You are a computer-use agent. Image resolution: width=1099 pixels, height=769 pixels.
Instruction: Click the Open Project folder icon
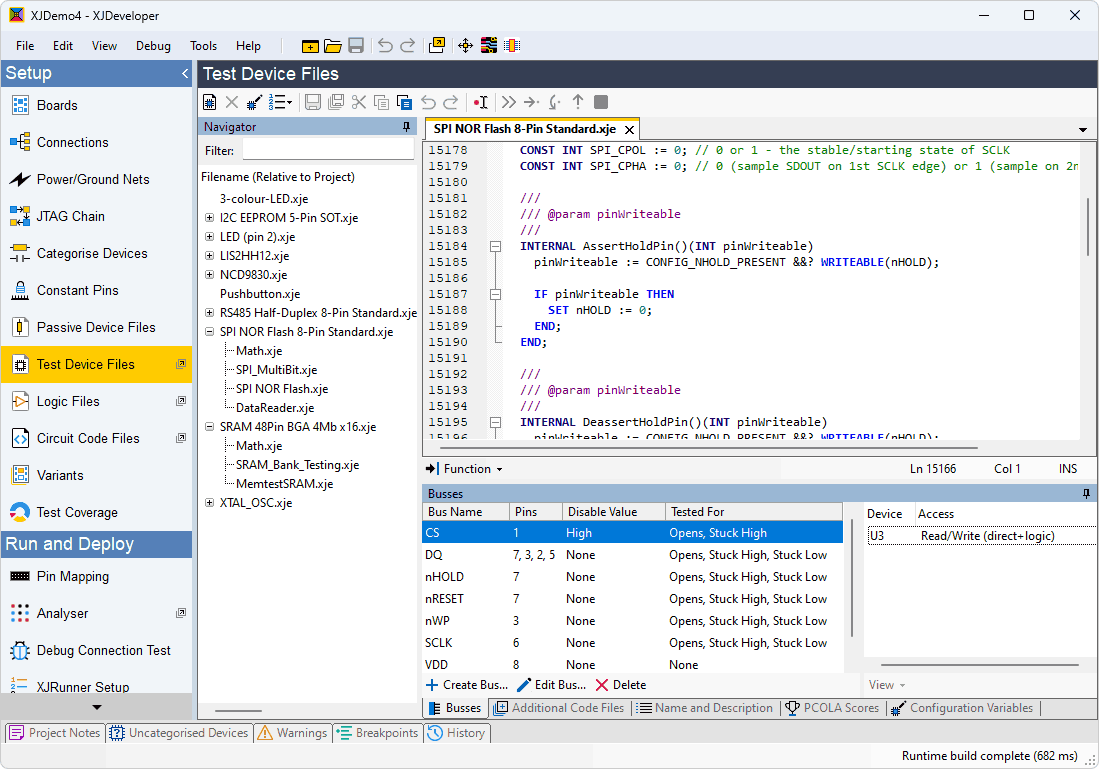pos(333,46)
